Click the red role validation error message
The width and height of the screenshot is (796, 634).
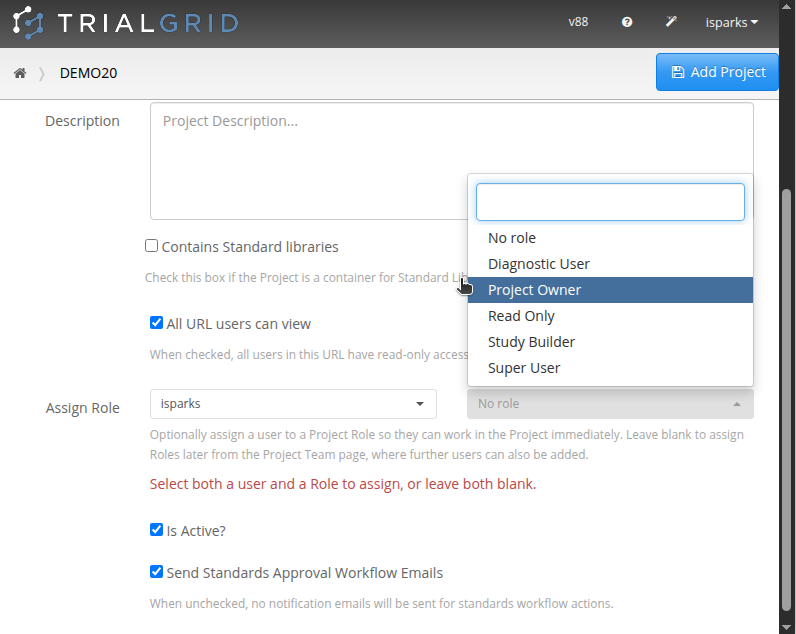click(x=343, y=484)
